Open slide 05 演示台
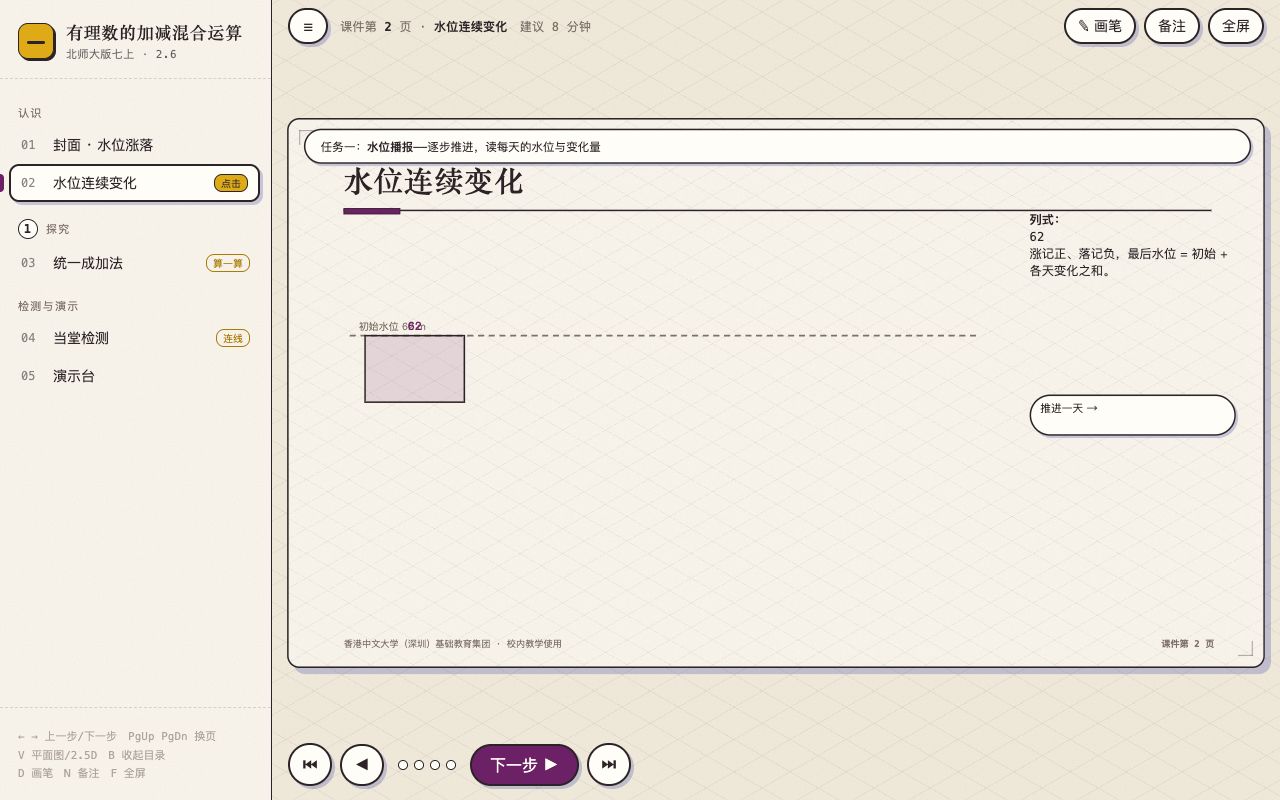The height and width of the screenshot is (800, 1280). pyautogui.click(x=134, y=376)
